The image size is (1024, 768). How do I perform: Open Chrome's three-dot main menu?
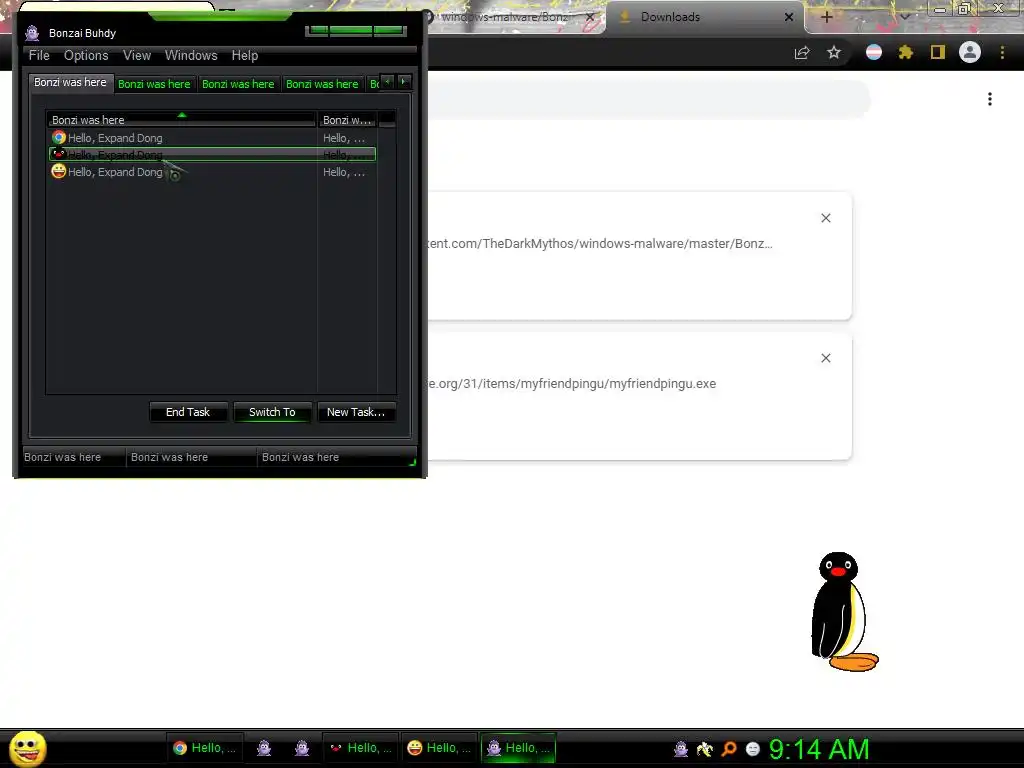click(x=1002, y=52)
